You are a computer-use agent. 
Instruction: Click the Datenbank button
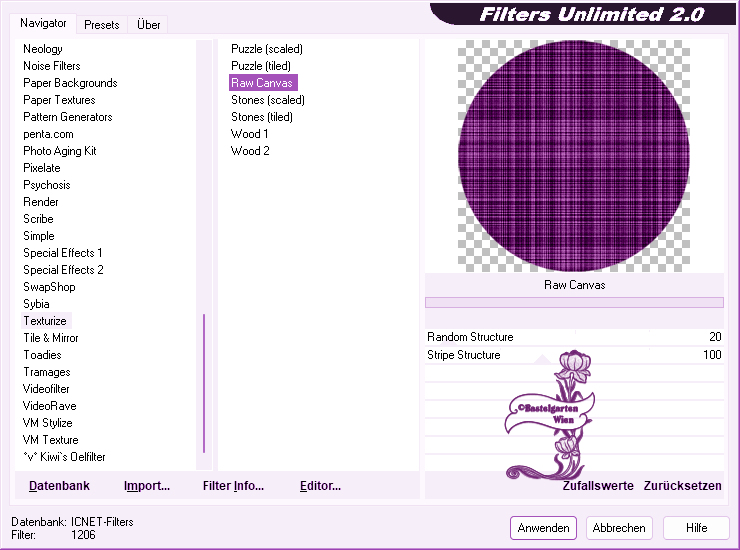(x=59, y=486)
